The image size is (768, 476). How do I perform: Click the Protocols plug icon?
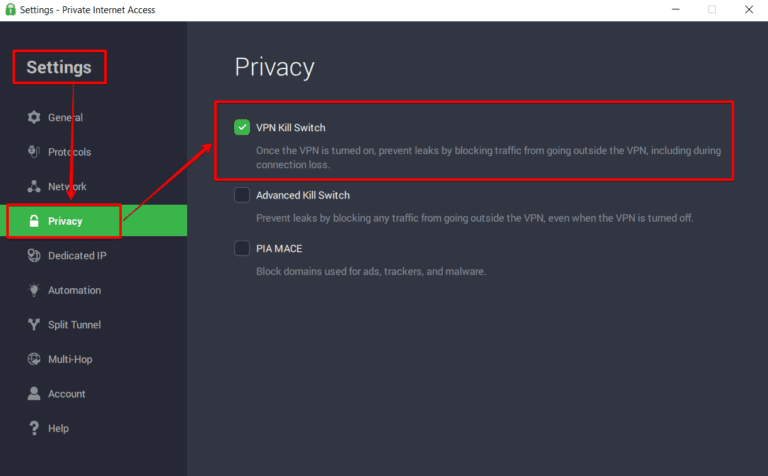pyautogui.click(x=33, y=152)
